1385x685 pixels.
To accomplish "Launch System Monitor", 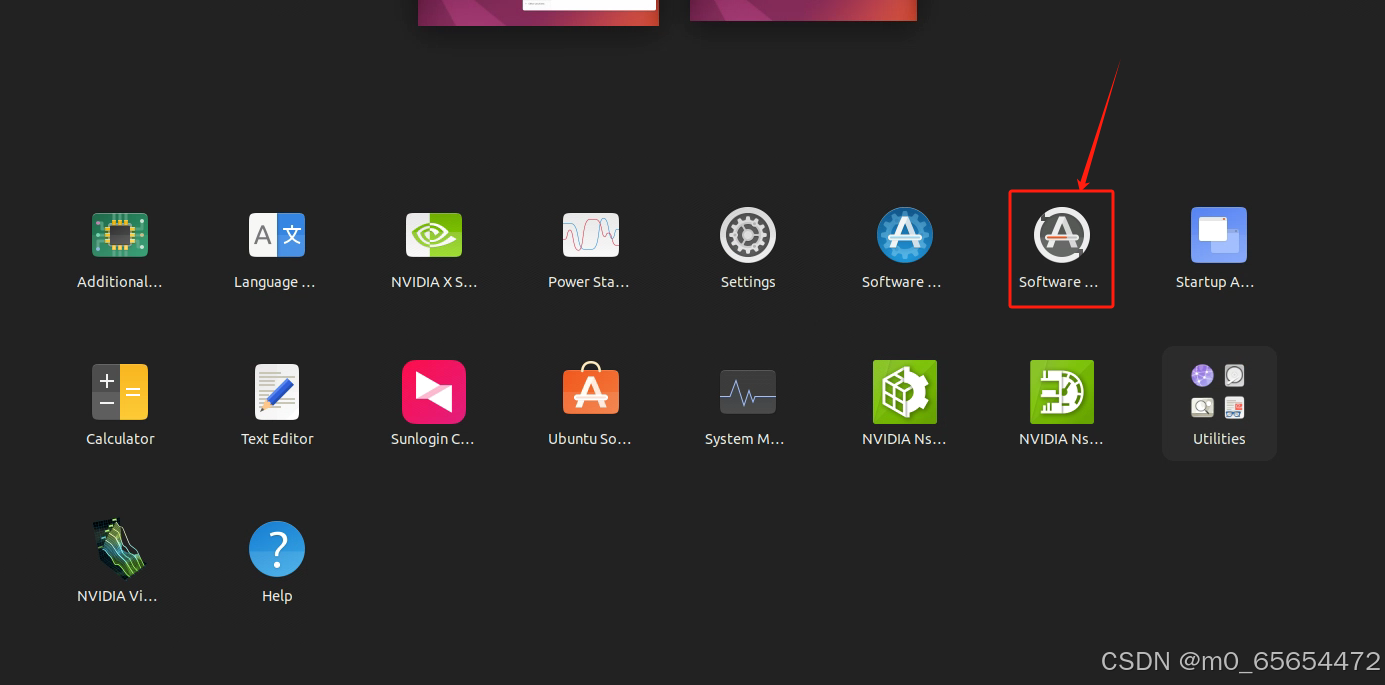I will pyautogui.click(x=748, y=392).
